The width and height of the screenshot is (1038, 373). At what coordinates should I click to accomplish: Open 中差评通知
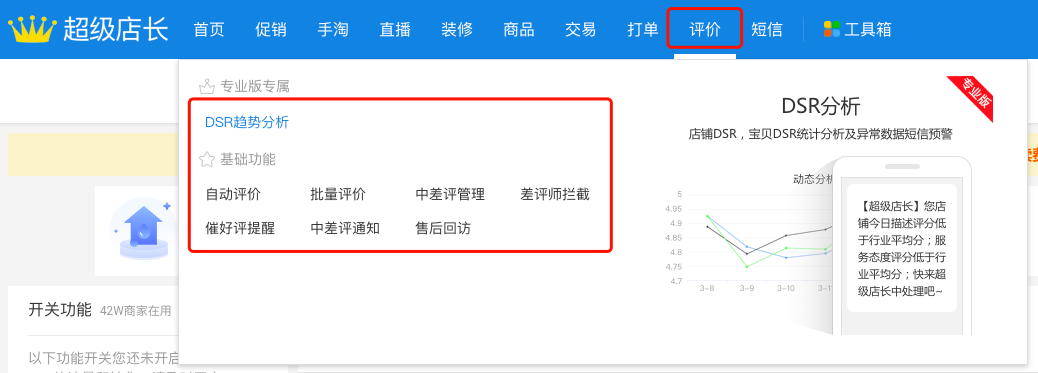[345, 229]
